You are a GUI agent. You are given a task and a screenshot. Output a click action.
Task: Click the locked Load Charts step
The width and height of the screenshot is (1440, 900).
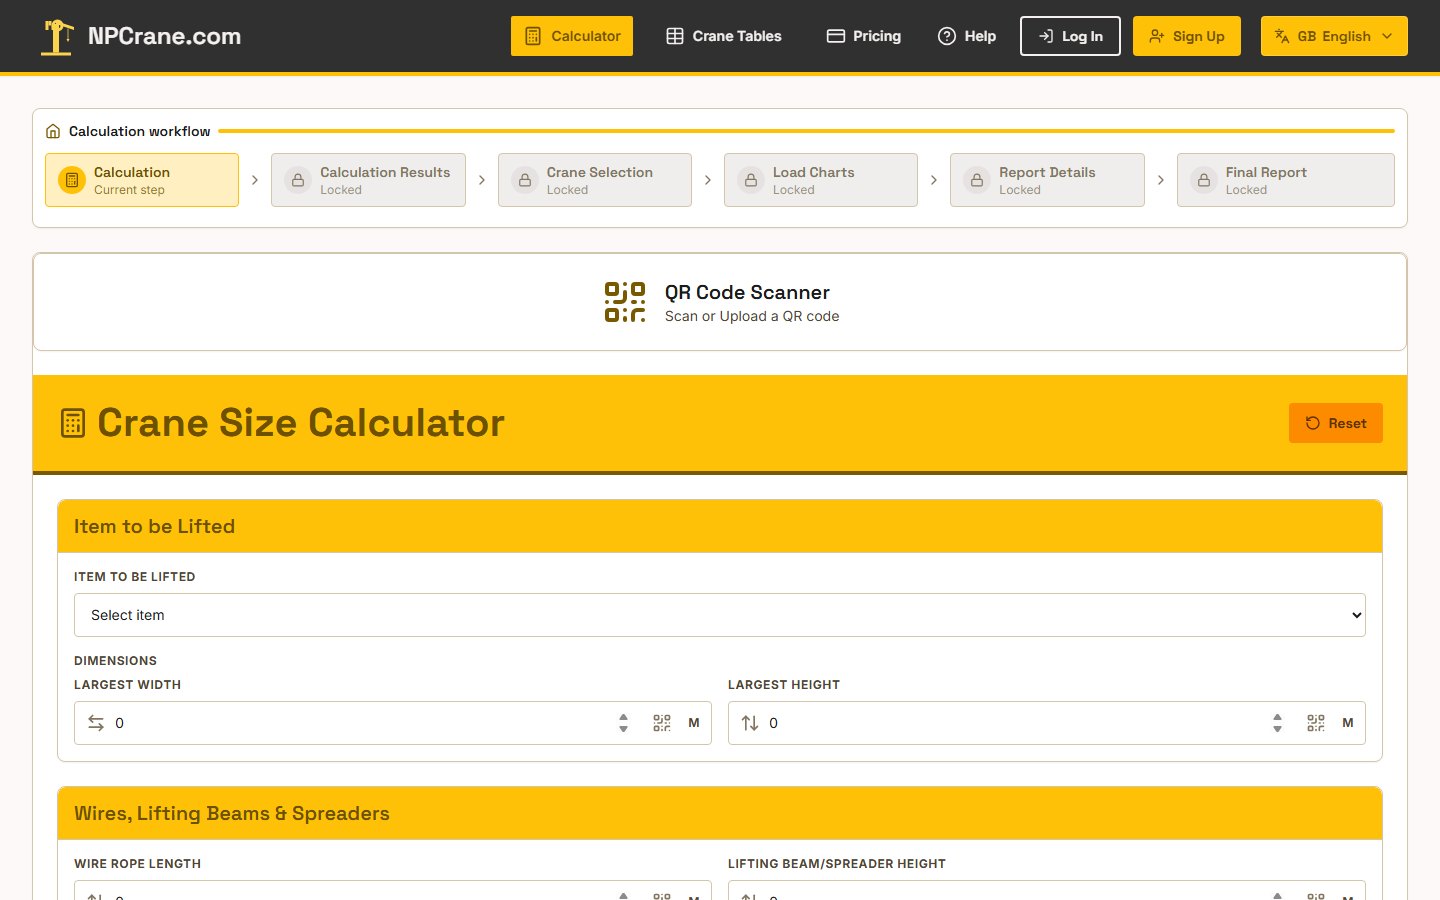(x=821, y=180)
